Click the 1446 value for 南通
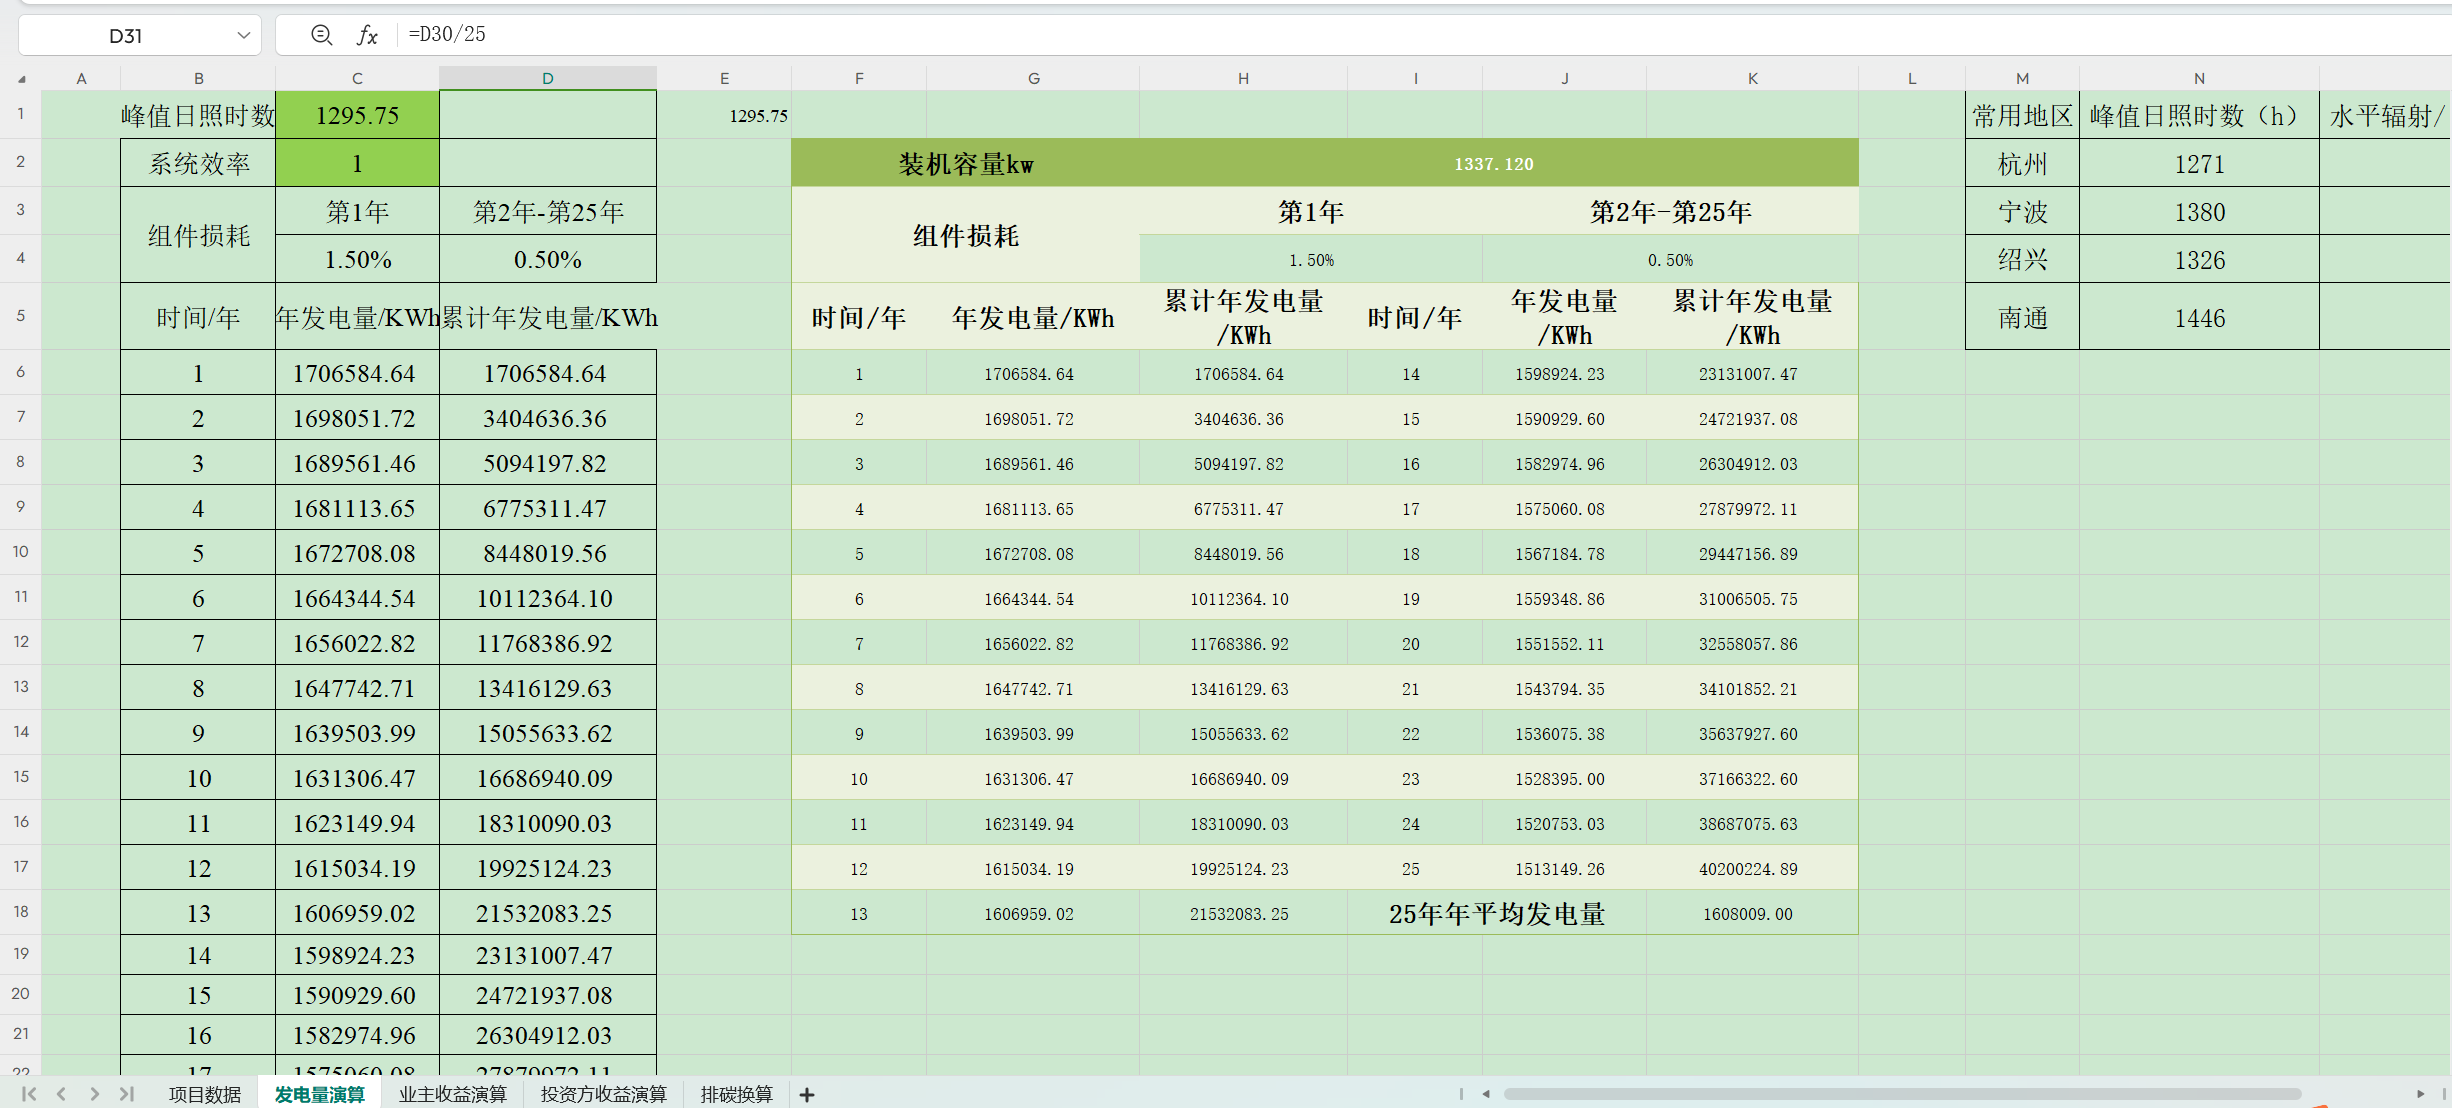The width and height of the screenshot is (2452, 1108). (x=2199, y=317)
